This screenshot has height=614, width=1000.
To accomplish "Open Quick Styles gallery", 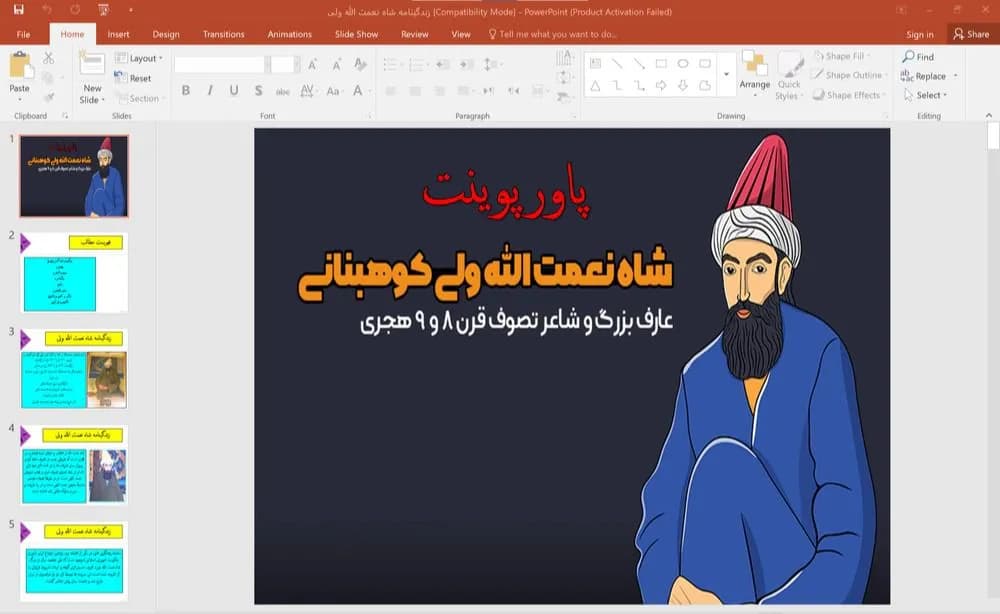I will coord(790,76).
